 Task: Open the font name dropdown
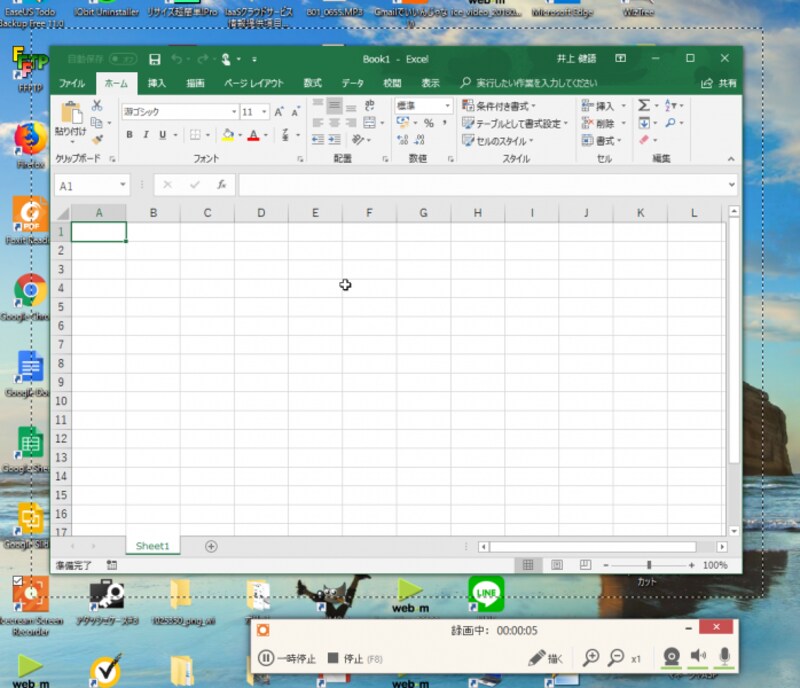point(234,112)
